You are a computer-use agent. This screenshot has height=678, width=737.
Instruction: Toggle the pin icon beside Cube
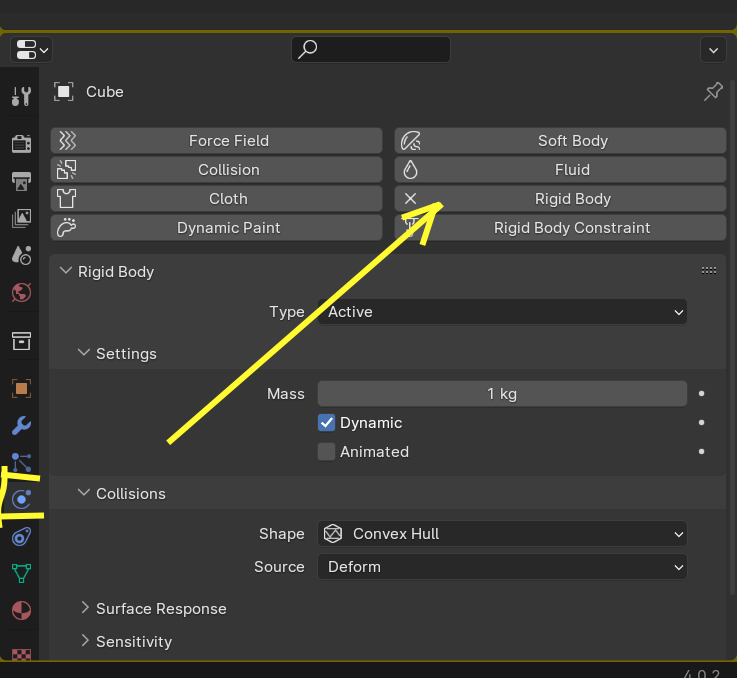point(713,92)
